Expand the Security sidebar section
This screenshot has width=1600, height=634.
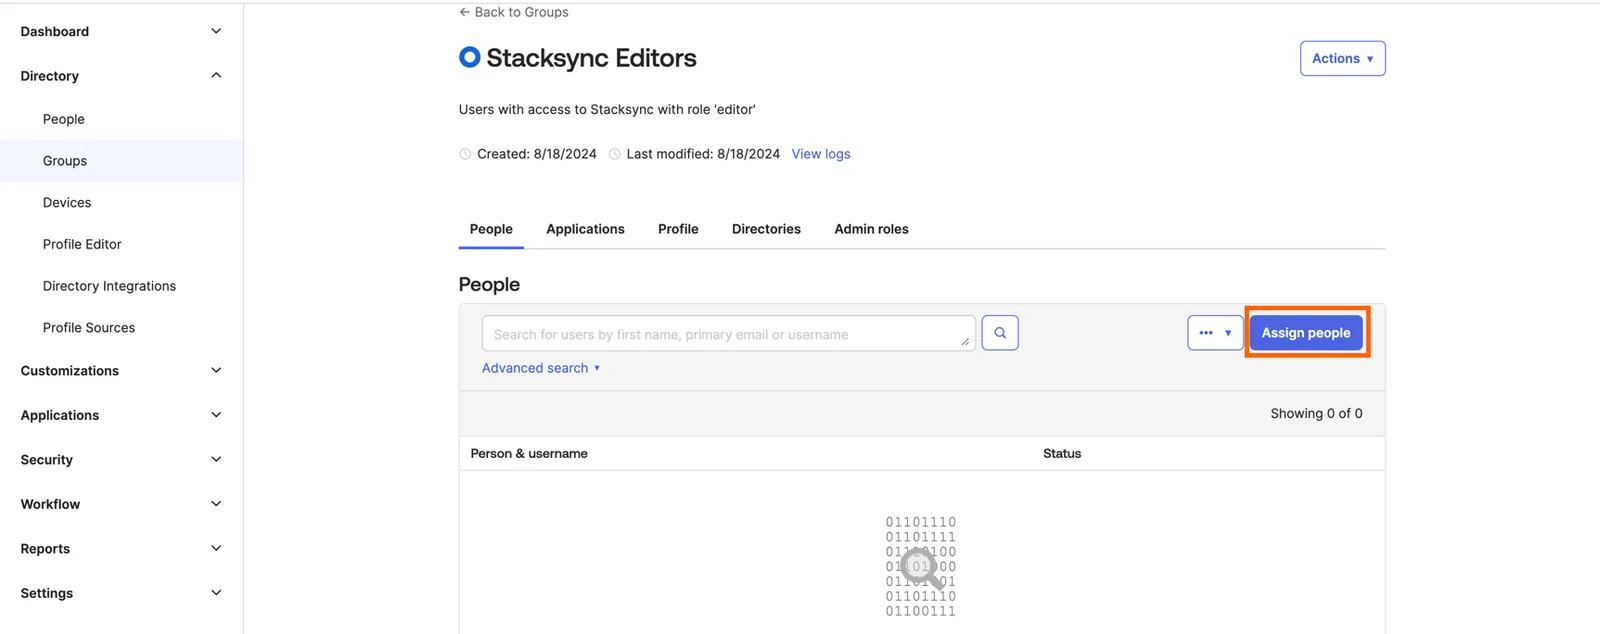[121, 460]
